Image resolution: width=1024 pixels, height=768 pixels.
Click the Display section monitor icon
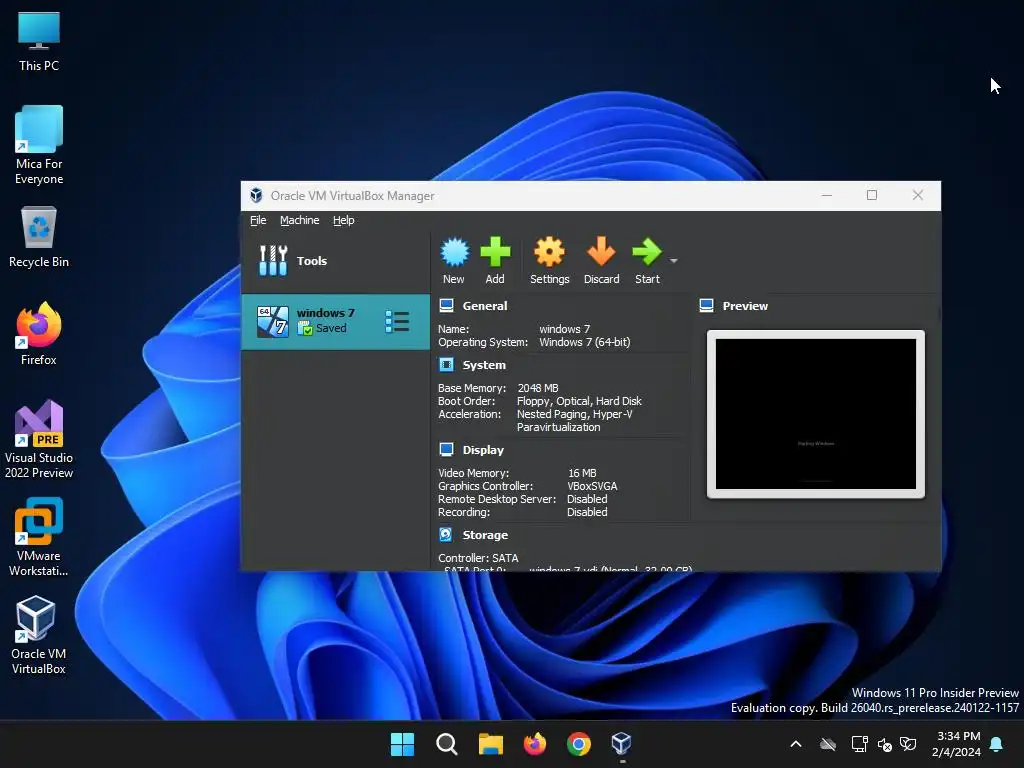(x=447, y=449)
